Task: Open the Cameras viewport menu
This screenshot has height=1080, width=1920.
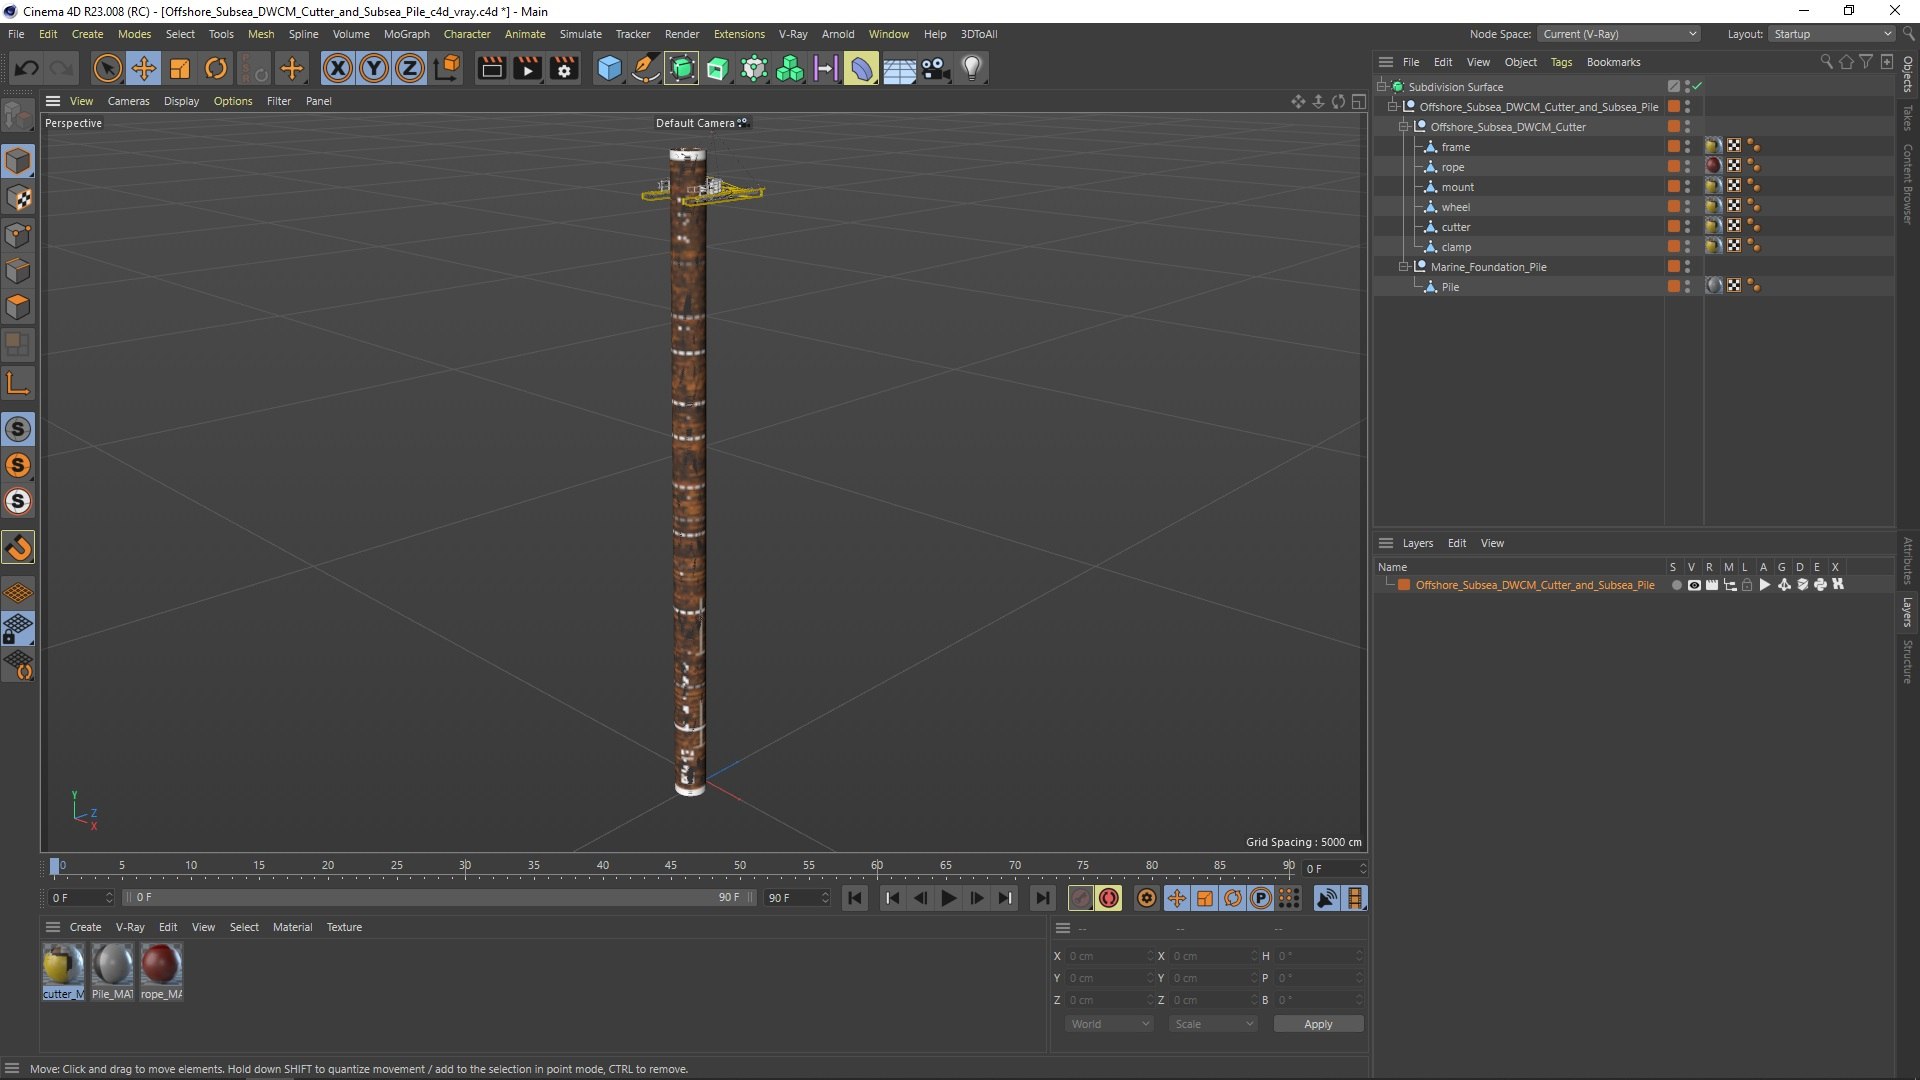Action: [x=128, y=101]
